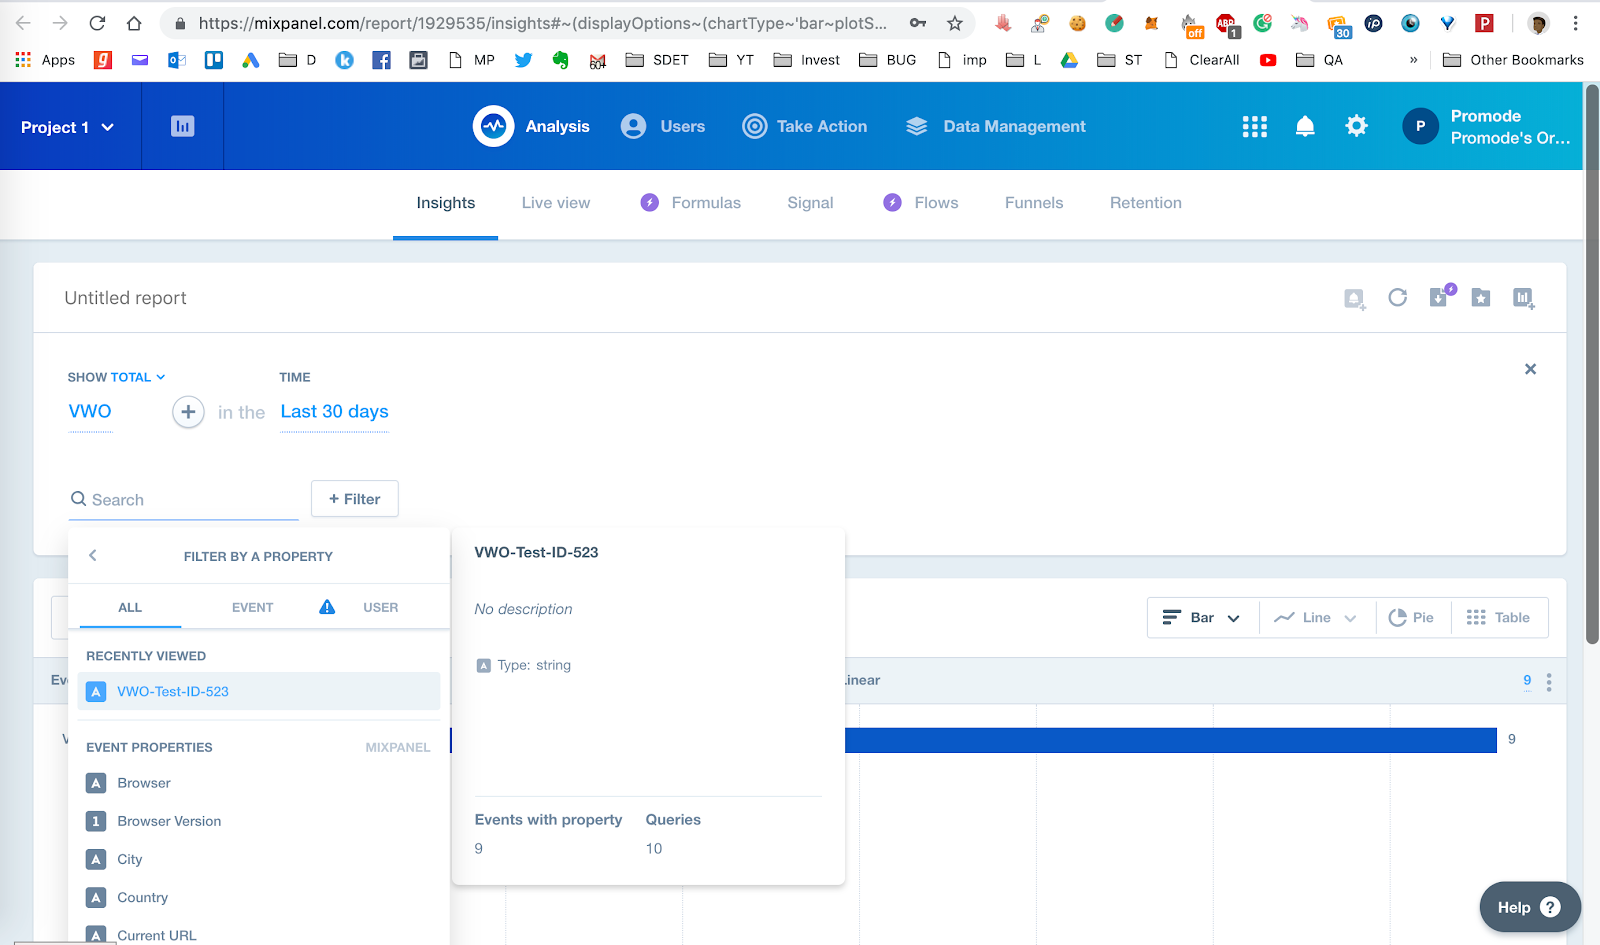Go to browser home page icon
The height and width of the screenshot is (945, 1600).
[x=134, y=23]
